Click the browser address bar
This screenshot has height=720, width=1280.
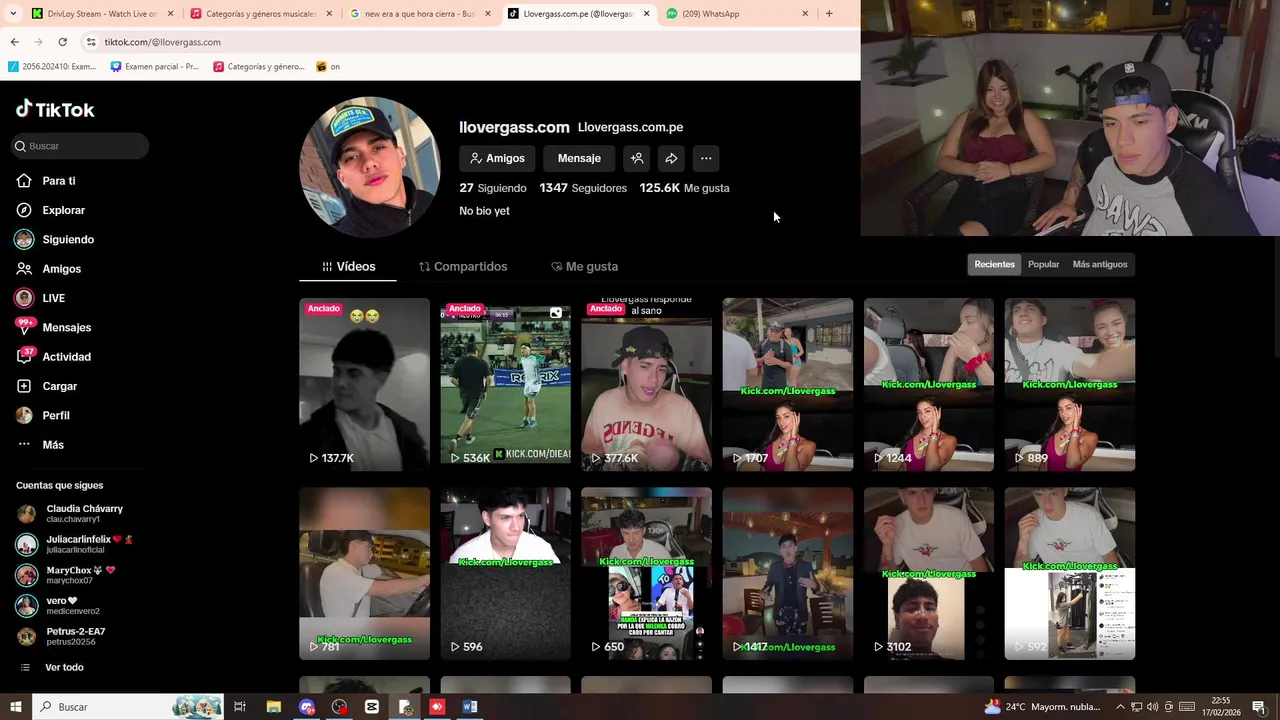[x=470, y=42]
